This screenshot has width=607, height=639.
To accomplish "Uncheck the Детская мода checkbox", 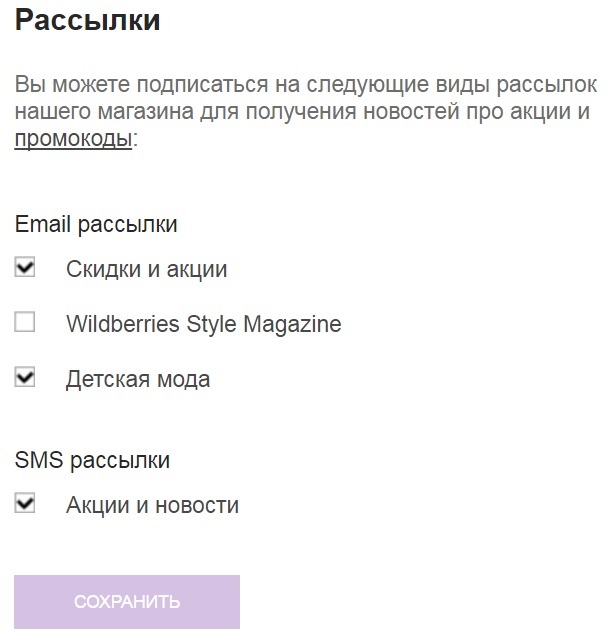I will 25,378.
